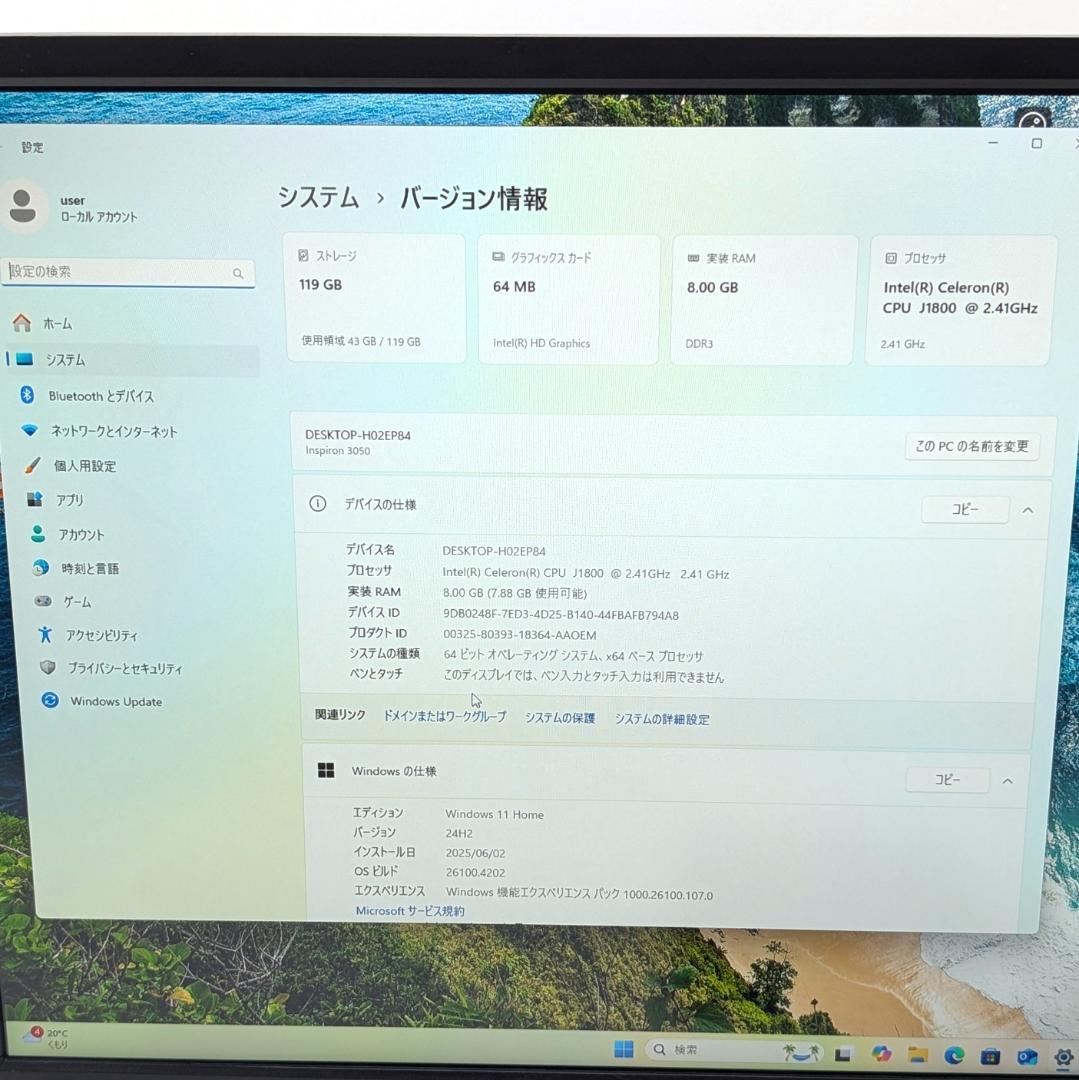The width and height of the screenshot is (1079, 1080).
Task: Select the OS ビルド value 26100.4202
Action: click(x=475, y=873)
